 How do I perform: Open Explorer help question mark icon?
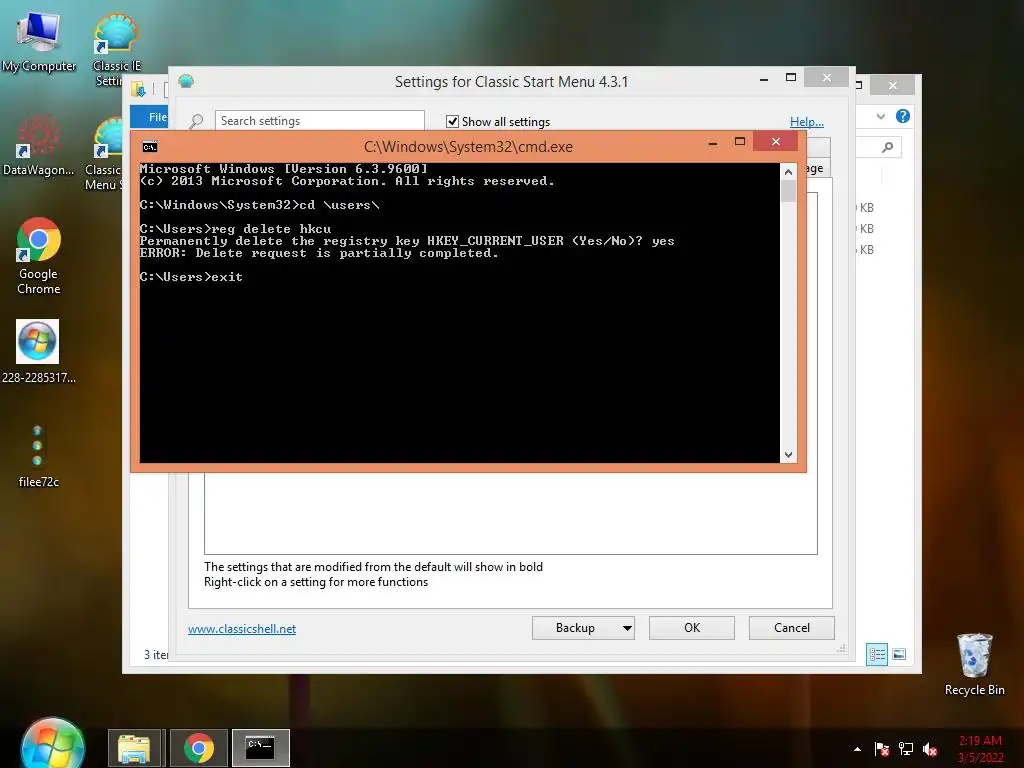click(x=903, y=116)
